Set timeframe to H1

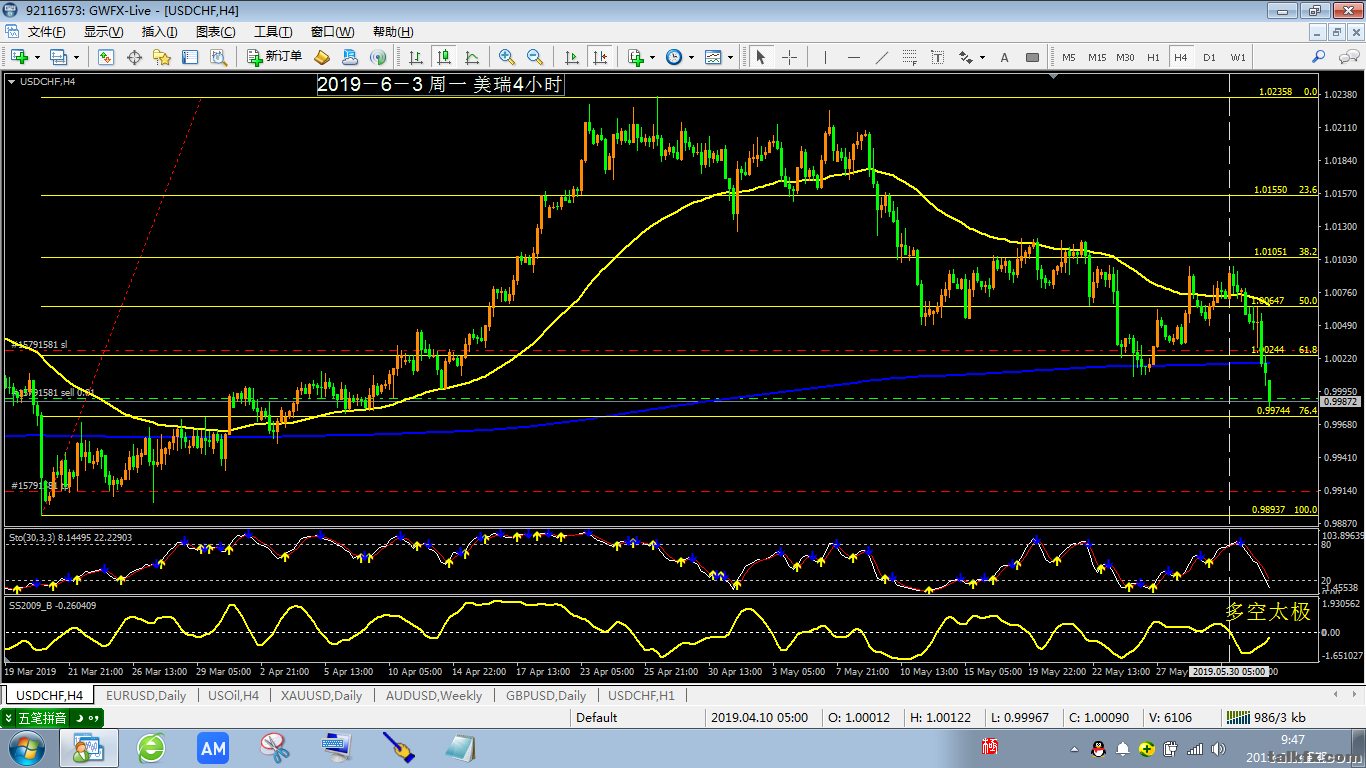tap(1153, 57)
